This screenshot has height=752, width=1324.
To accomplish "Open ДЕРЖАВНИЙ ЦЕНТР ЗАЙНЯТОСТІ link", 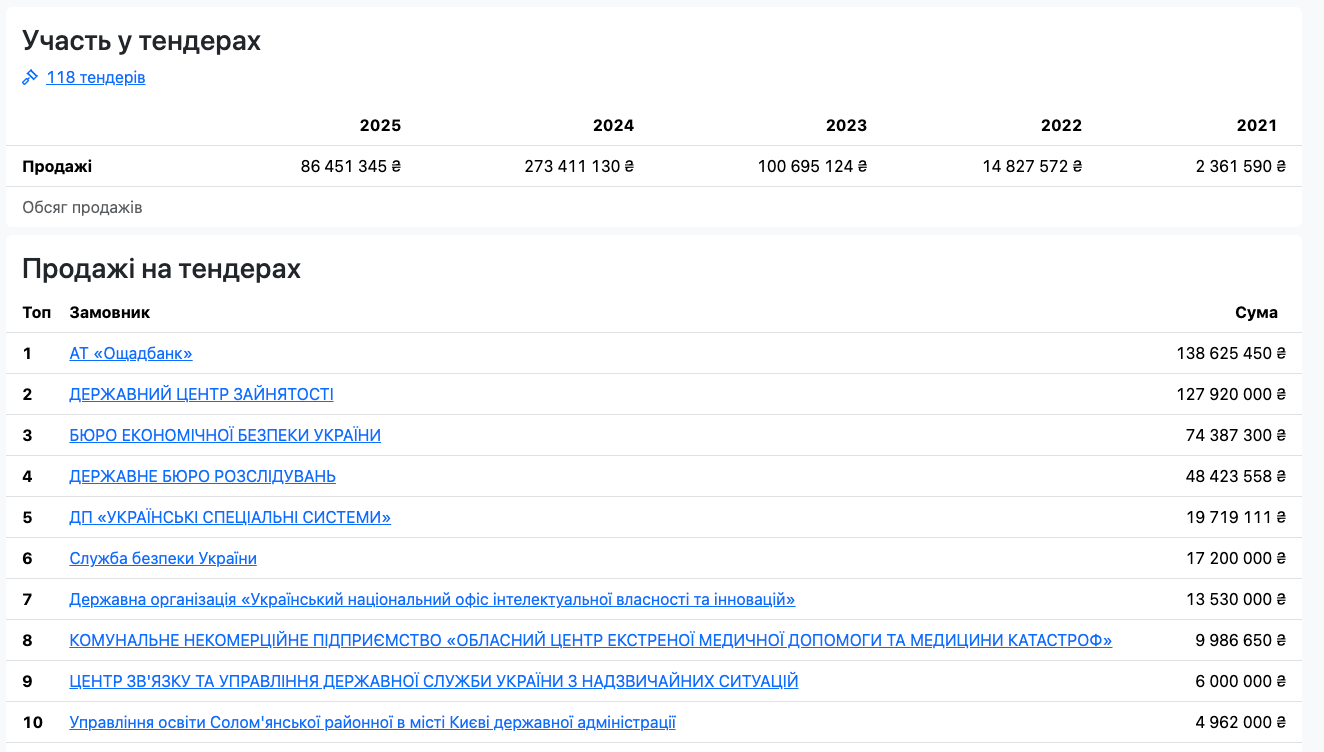I will [201, 394].
